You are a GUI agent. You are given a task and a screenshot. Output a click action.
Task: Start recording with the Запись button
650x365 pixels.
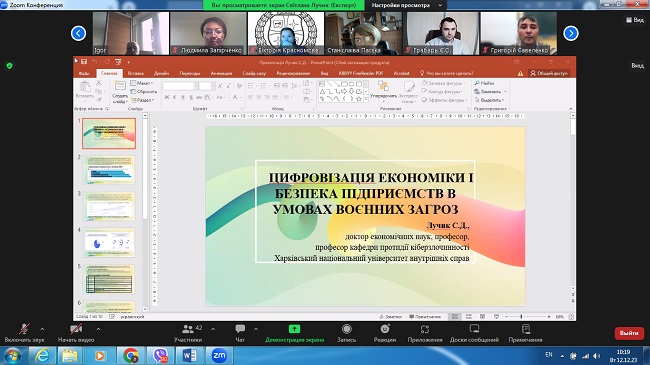click(x=347, y=333)
